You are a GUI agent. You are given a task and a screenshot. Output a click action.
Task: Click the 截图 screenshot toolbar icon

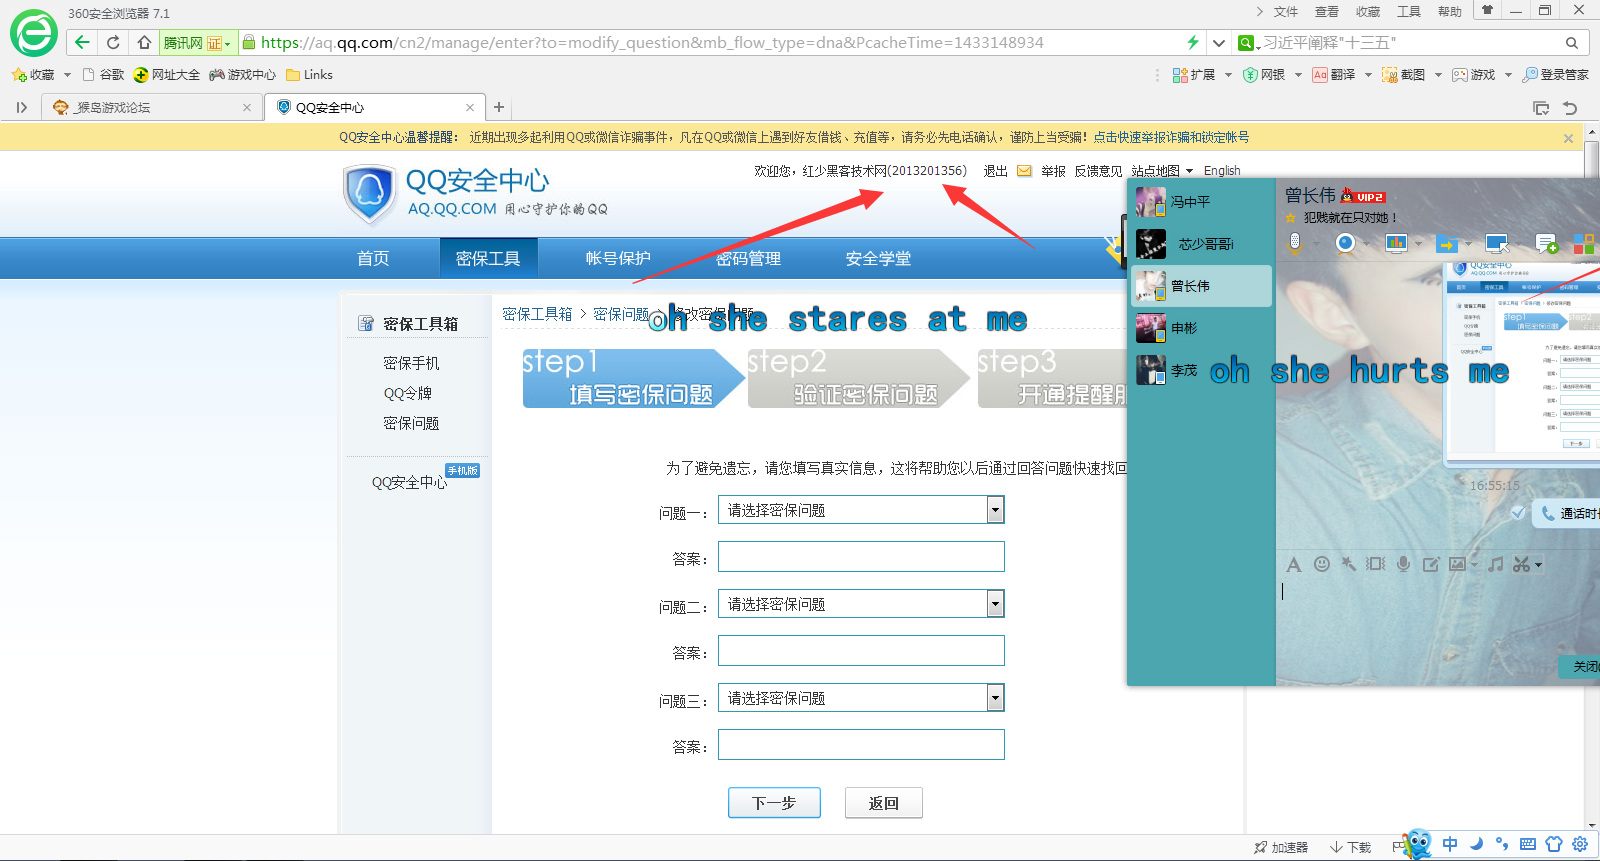click(x=1404, y=75)
